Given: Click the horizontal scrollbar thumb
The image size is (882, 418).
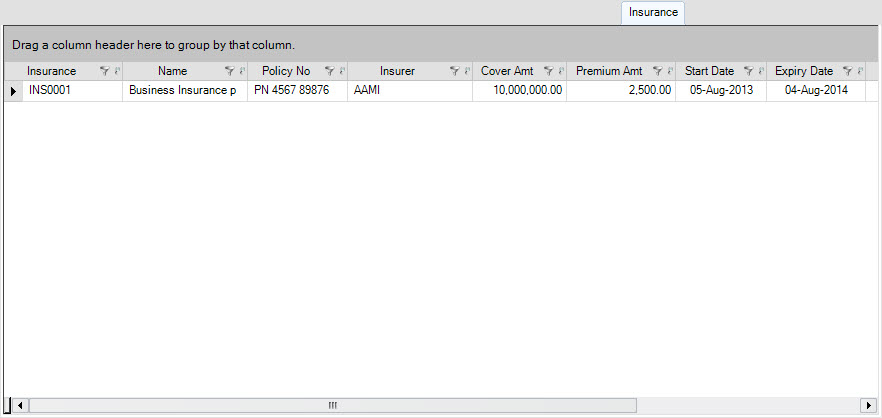Looking at the screenshot, I should [x=333, y=405].
